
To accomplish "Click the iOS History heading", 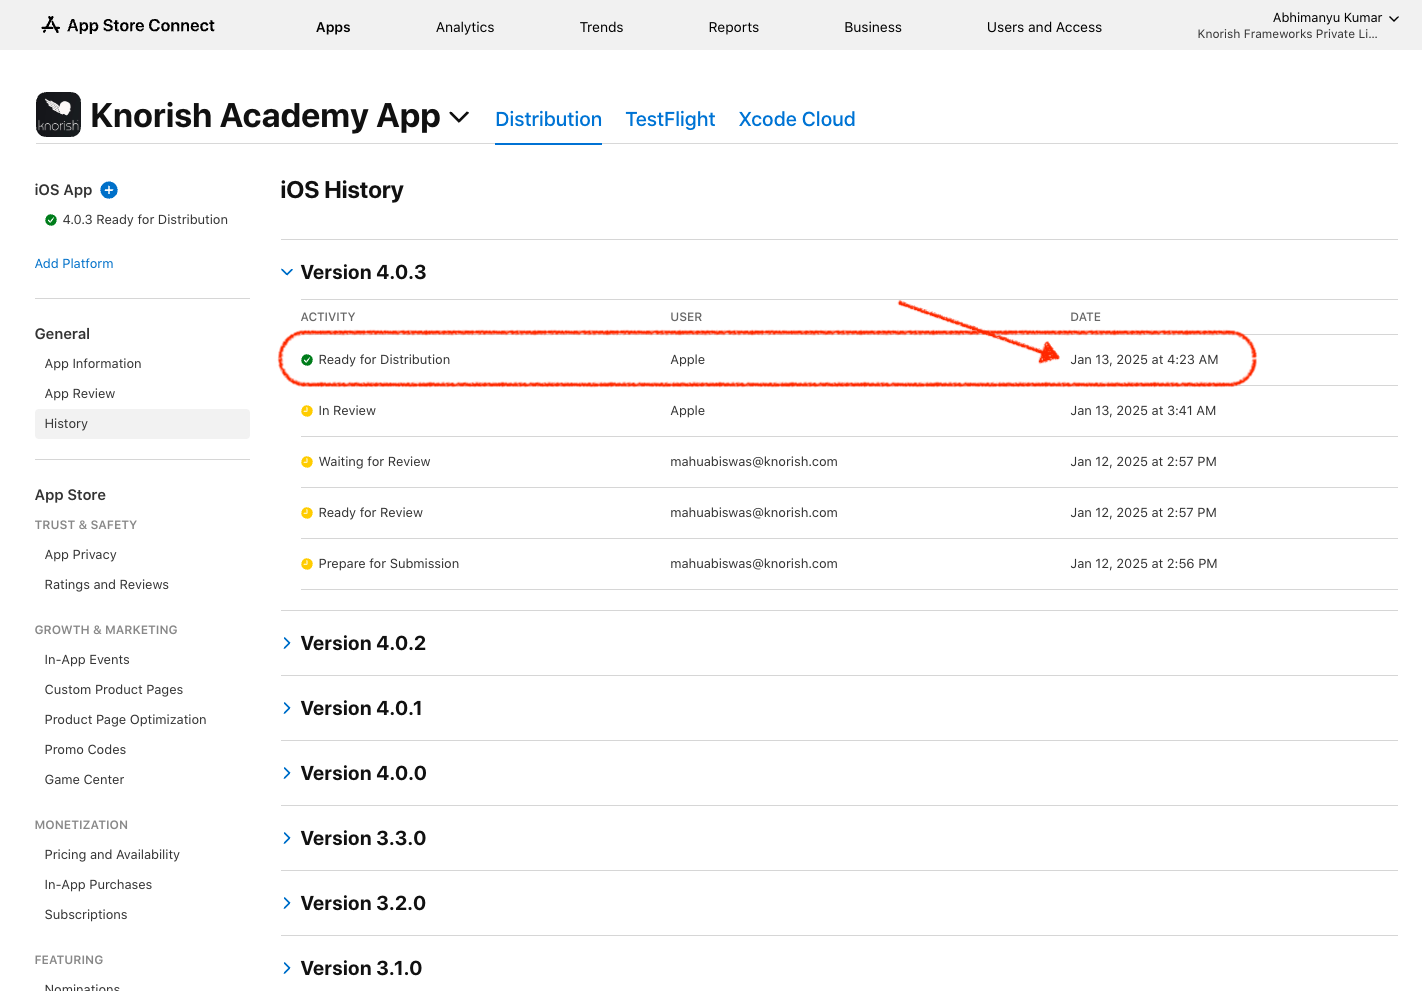I will click(x=342, y=190).
